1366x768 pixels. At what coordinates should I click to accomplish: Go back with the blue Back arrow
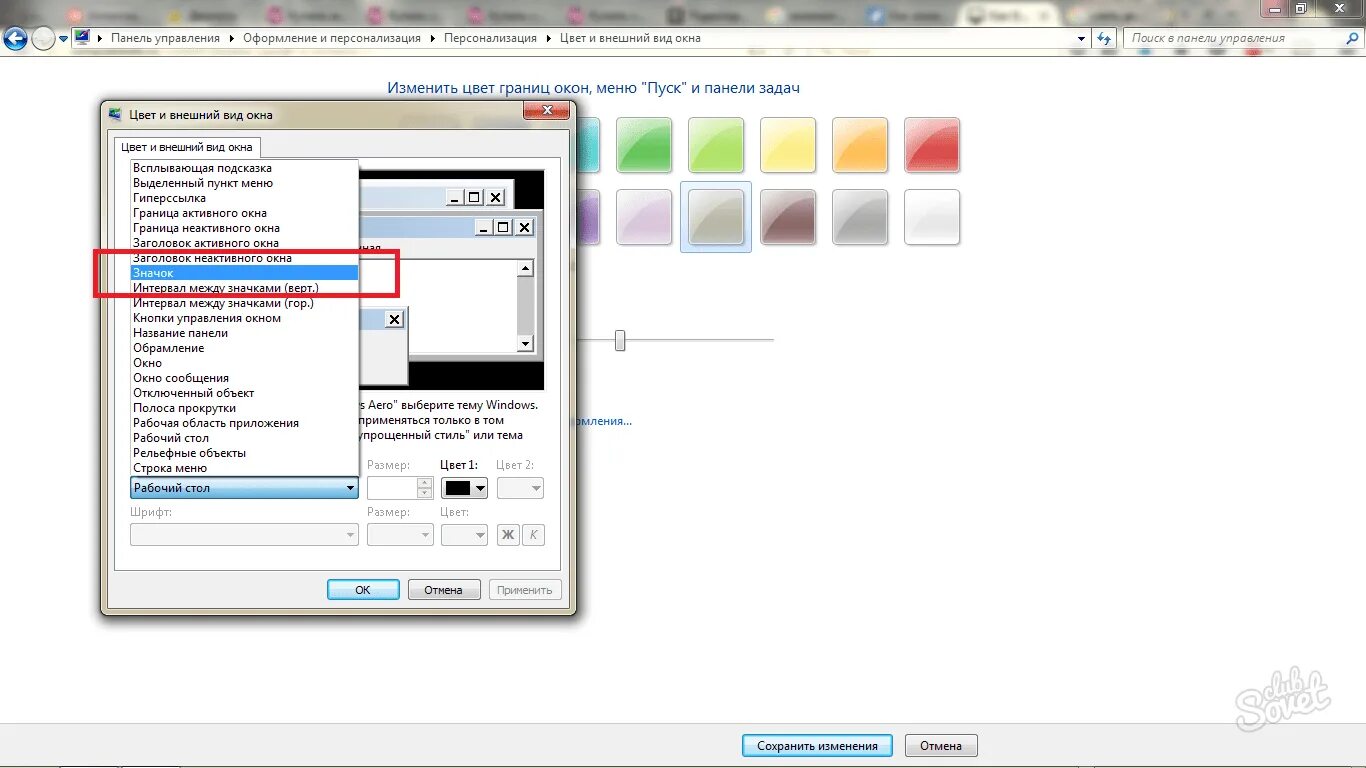(15, 39)
